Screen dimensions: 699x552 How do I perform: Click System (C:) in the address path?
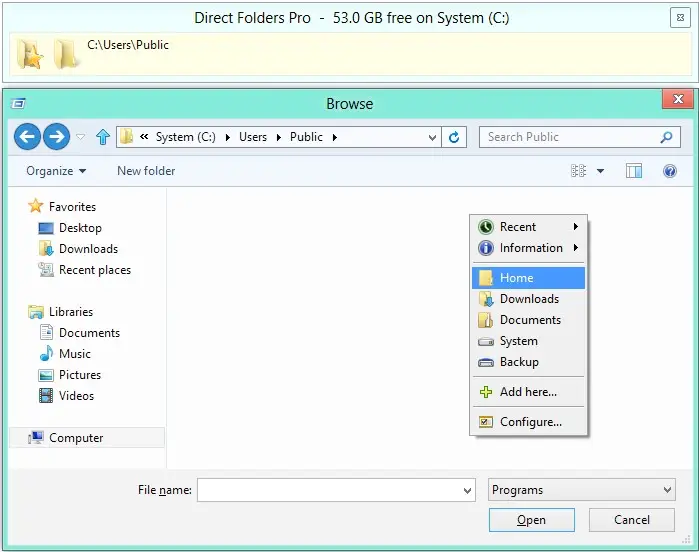pyautogui.click(x=185, y=137)
